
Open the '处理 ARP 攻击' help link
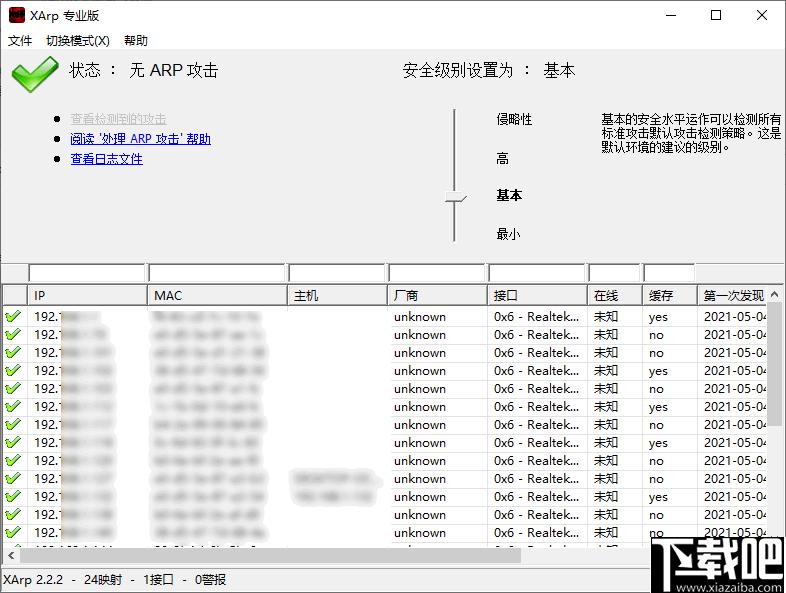pos(140,139)
